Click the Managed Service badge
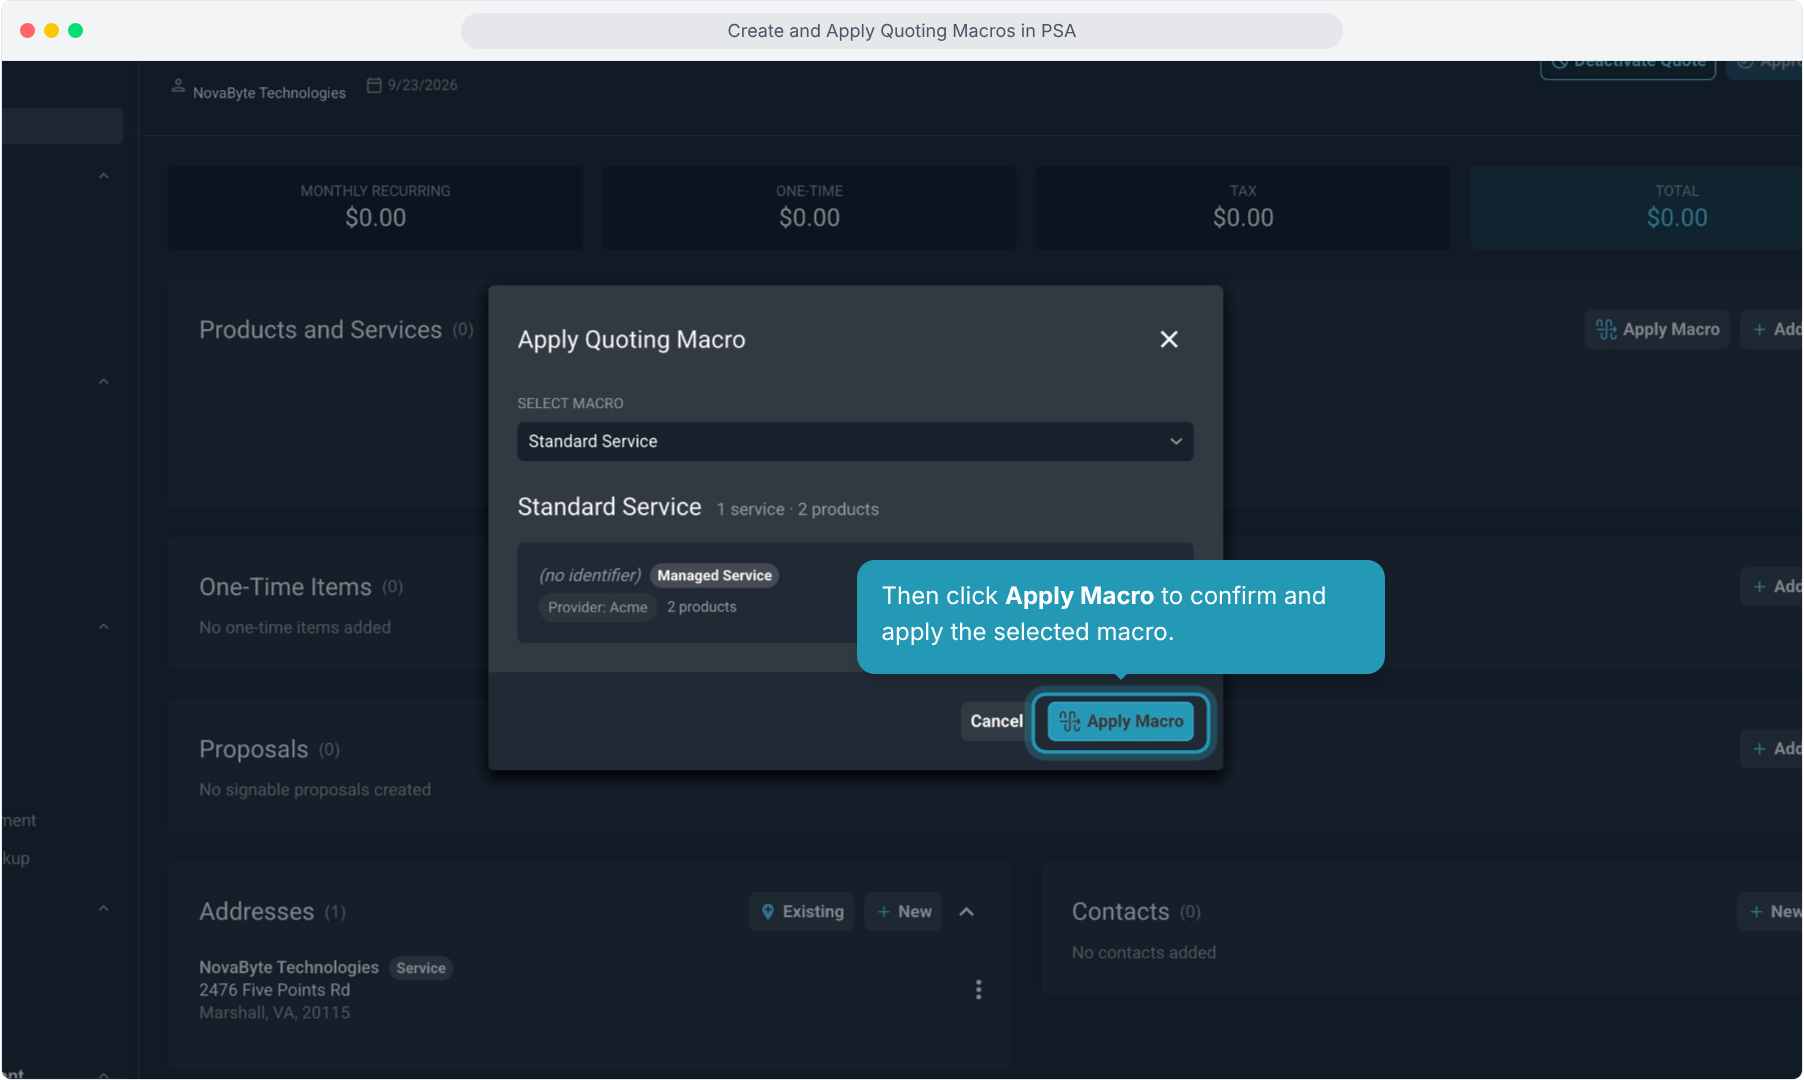The height and width of the screenshot is (1080, 1804). click(714, 576)
